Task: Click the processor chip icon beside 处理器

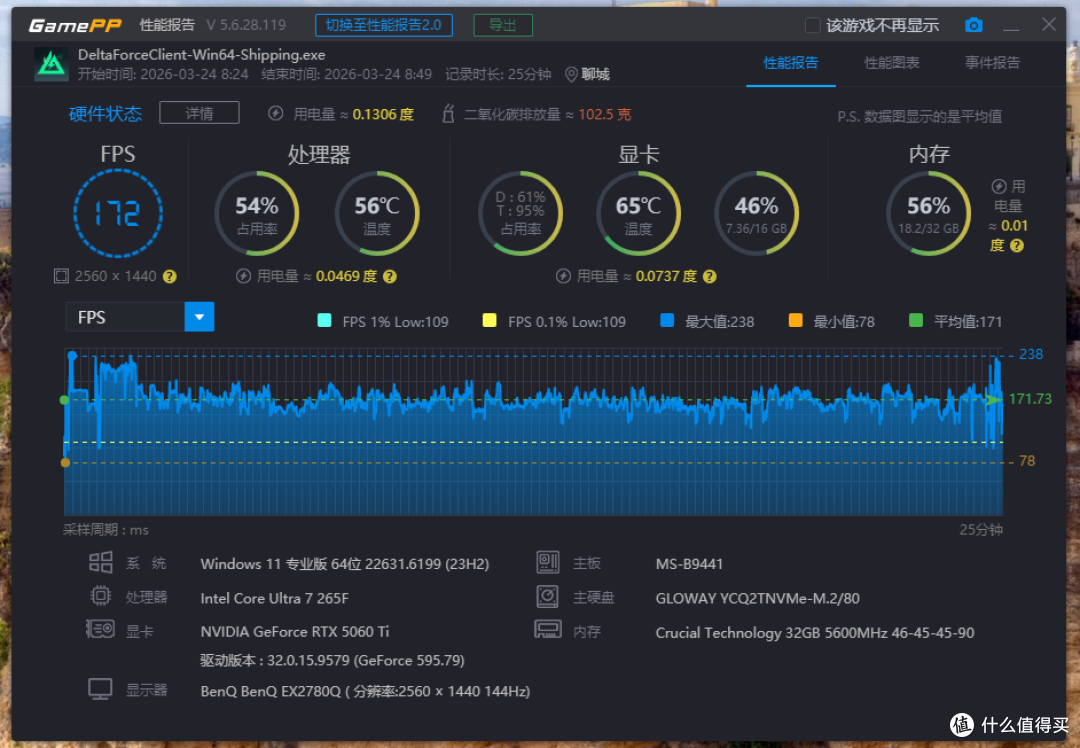Action: coord(101,596)
